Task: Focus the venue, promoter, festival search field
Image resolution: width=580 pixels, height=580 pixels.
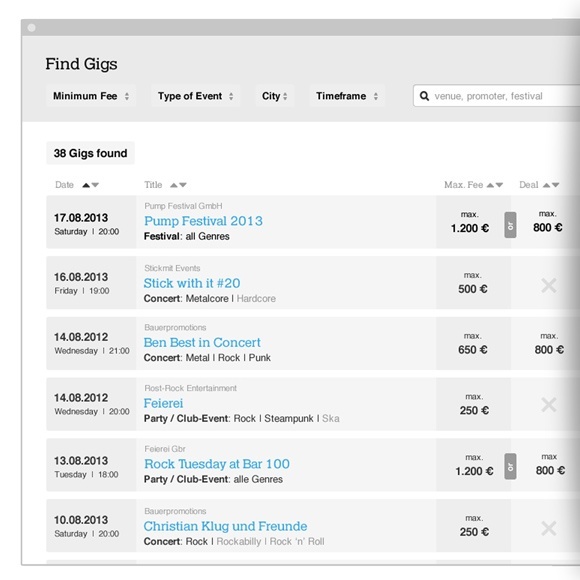Action: (x=496, y=96)
